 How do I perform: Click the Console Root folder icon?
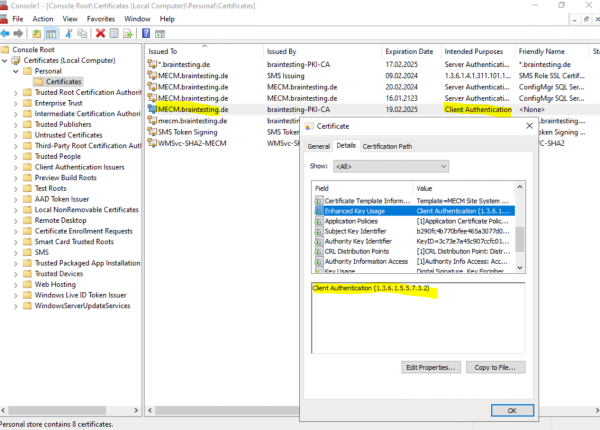[5, 49]
